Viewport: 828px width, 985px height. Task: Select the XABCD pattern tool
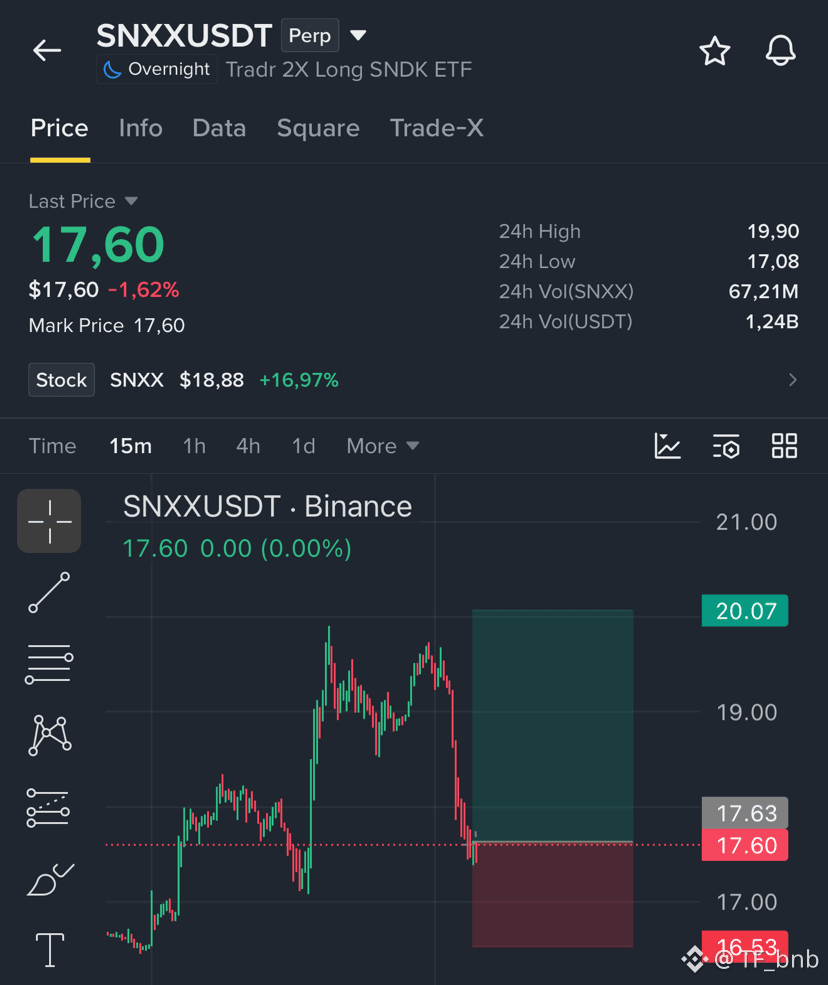point(50,735)
